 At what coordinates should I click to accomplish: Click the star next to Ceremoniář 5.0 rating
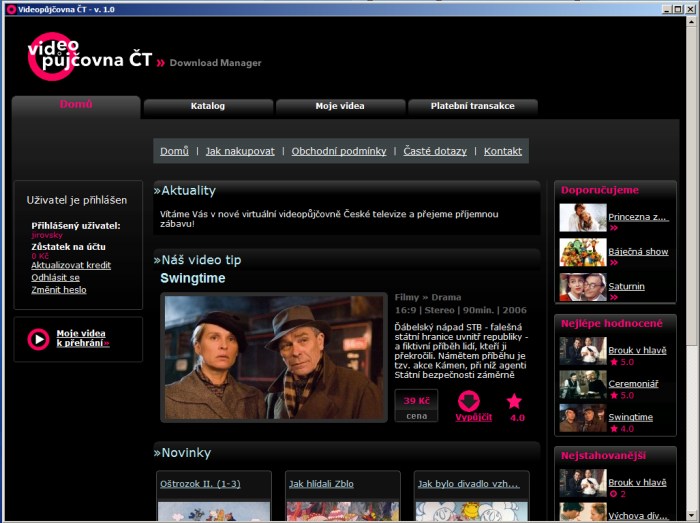(x=614, y=395)
